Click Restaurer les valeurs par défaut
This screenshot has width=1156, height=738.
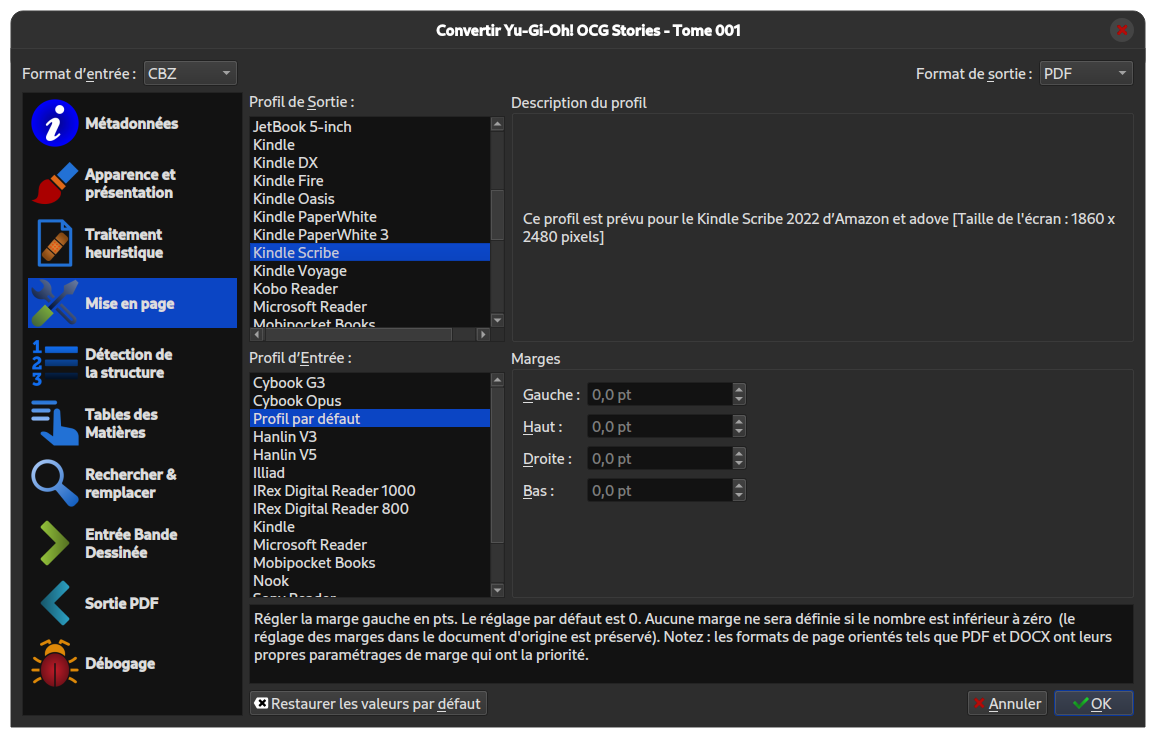[x=367, y=703]
